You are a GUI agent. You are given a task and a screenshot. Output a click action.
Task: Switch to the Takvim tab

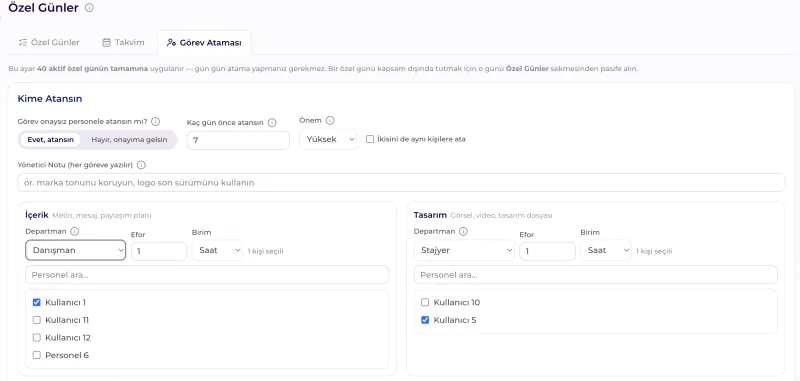point(123,42)
